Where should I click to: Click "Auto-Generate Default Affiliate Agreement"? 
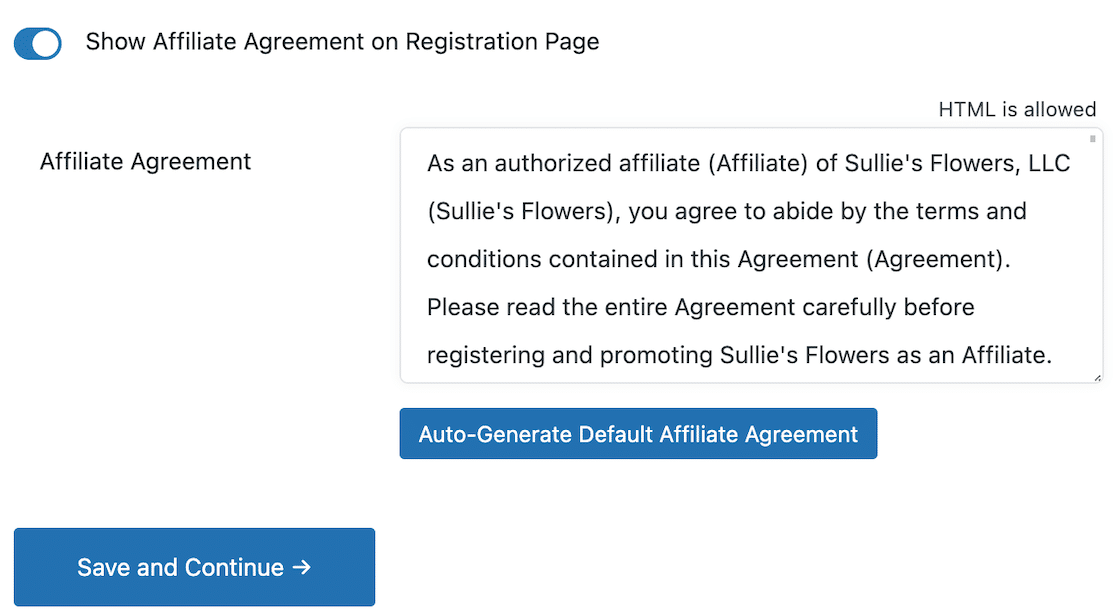(638, 434)
